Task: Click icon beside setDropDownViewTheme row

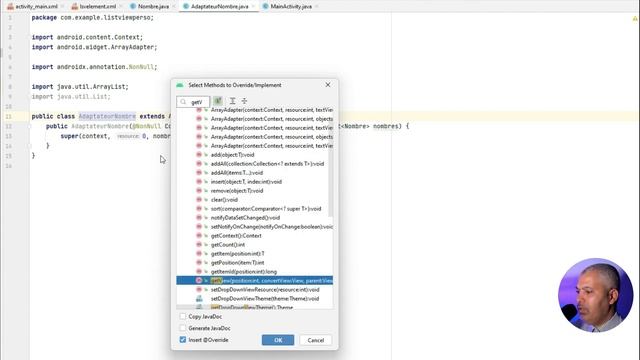Action: (x=199, y=298)
